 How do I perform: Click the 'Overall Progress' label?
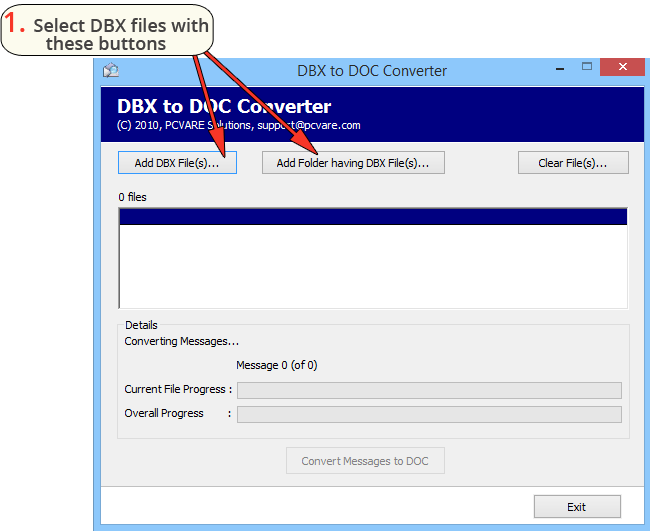click(164, 413)
